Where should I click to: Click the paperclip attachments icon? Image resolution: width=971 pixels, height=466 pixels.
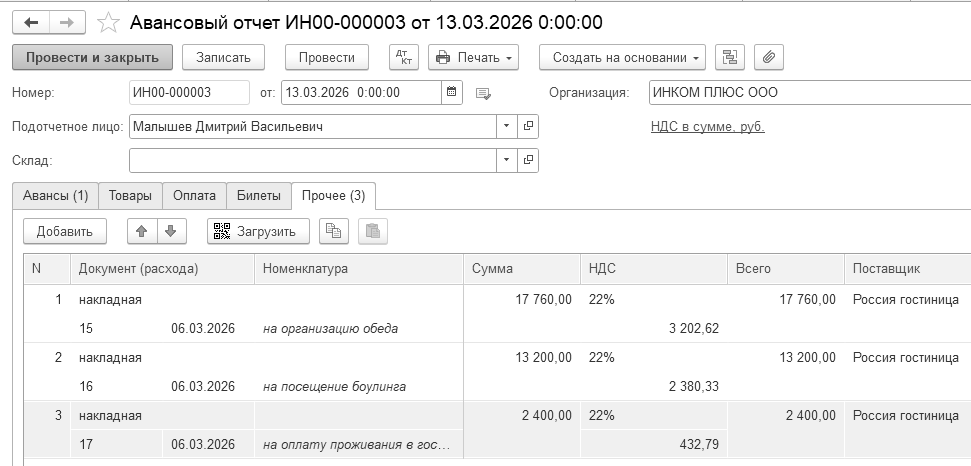[x=768, y=58]
